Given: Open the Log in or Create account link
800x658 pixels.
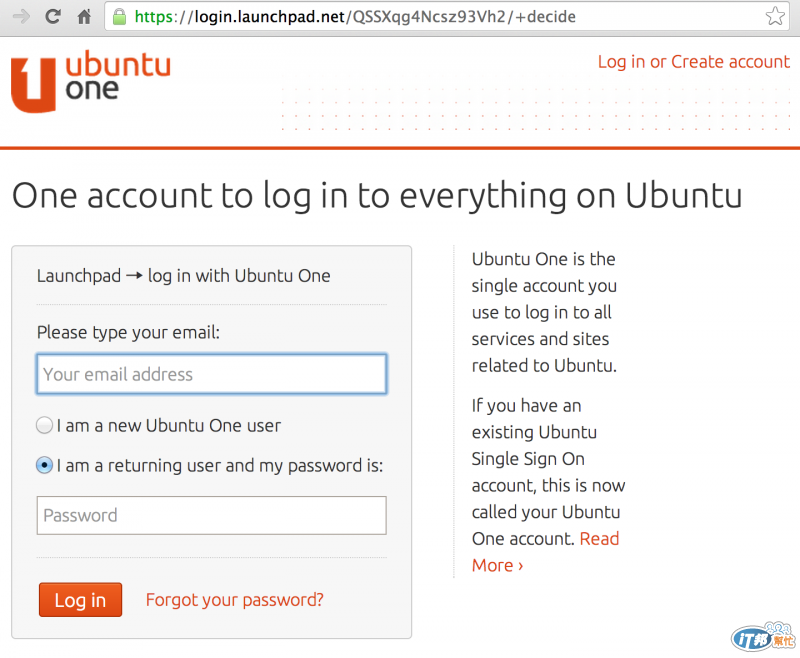Looking at the screenshot, I should coord(694,62).
